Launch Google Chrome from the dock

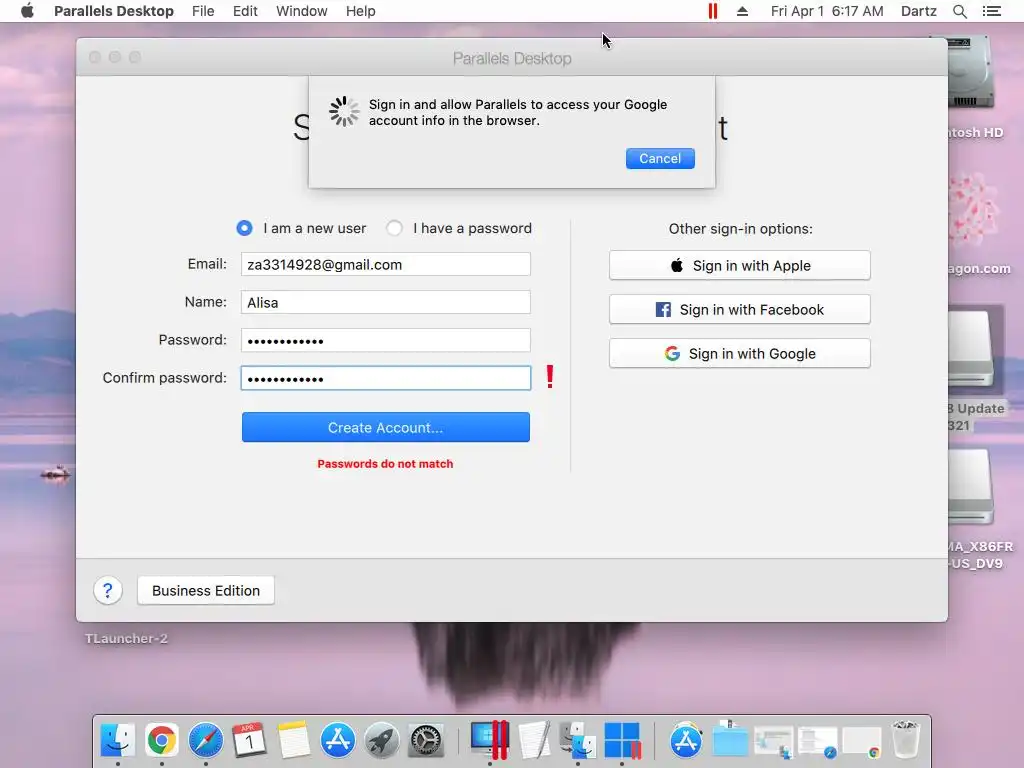pos(161,740)
